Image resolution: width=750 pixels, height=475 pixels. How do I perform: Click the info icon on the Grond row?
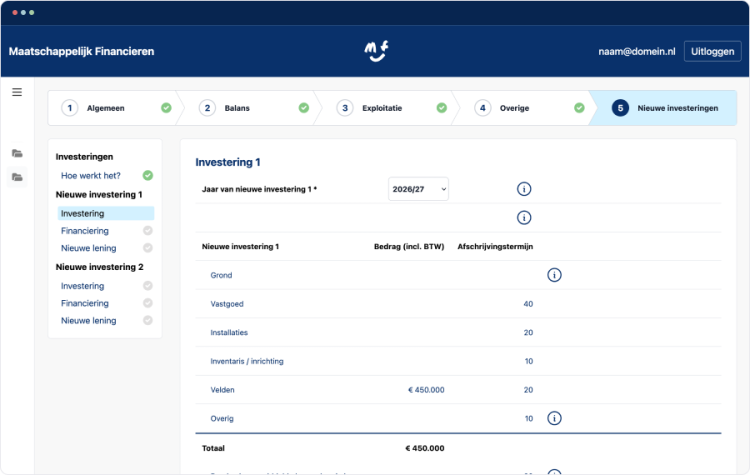tap(554, 275)
